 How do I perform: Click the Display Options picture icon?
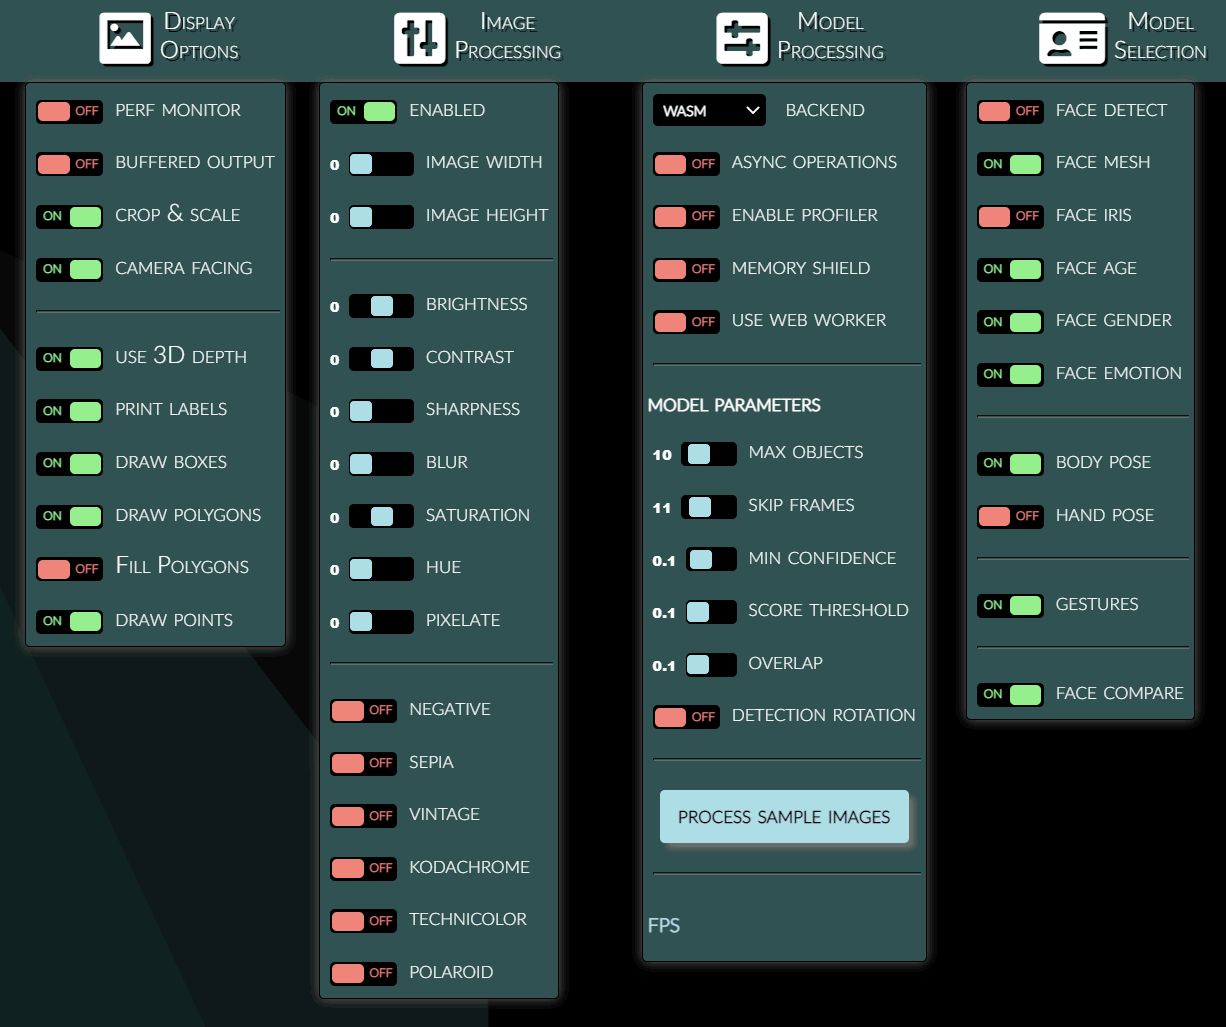tap(125, 38)
